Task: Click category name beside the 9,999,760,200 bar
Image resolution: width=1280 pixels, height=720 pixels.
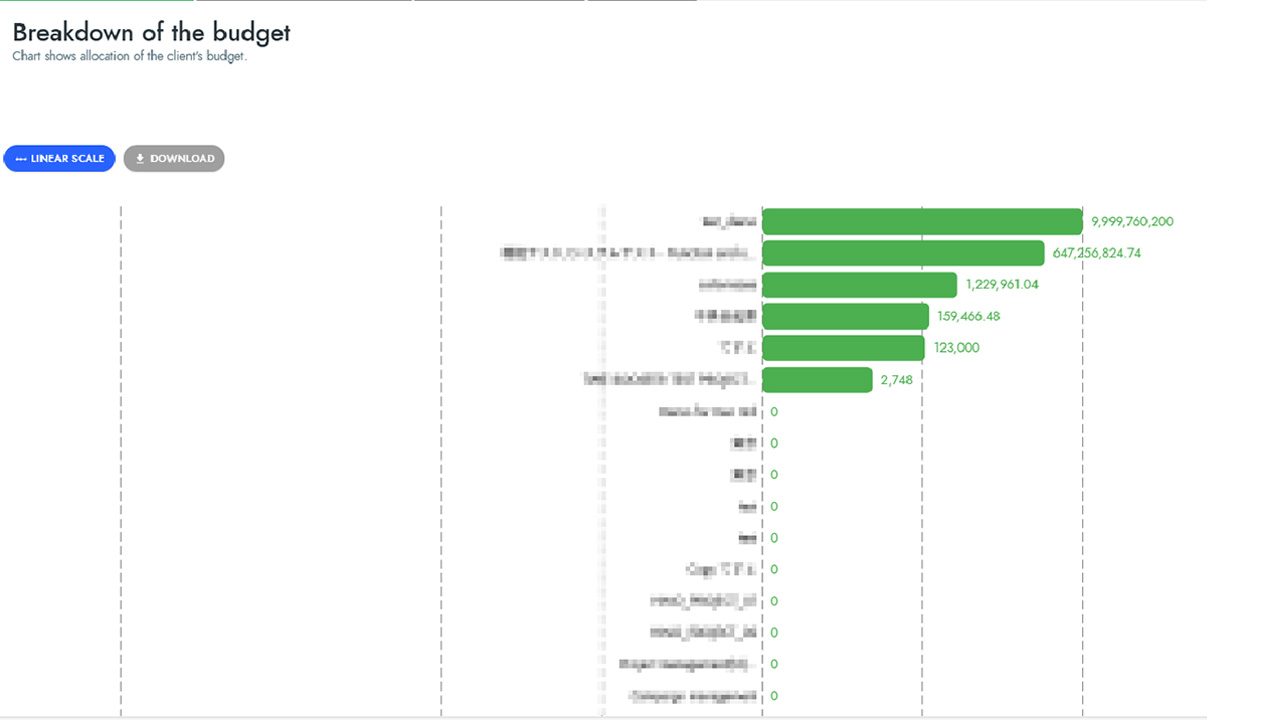Action: coord(729,222)
